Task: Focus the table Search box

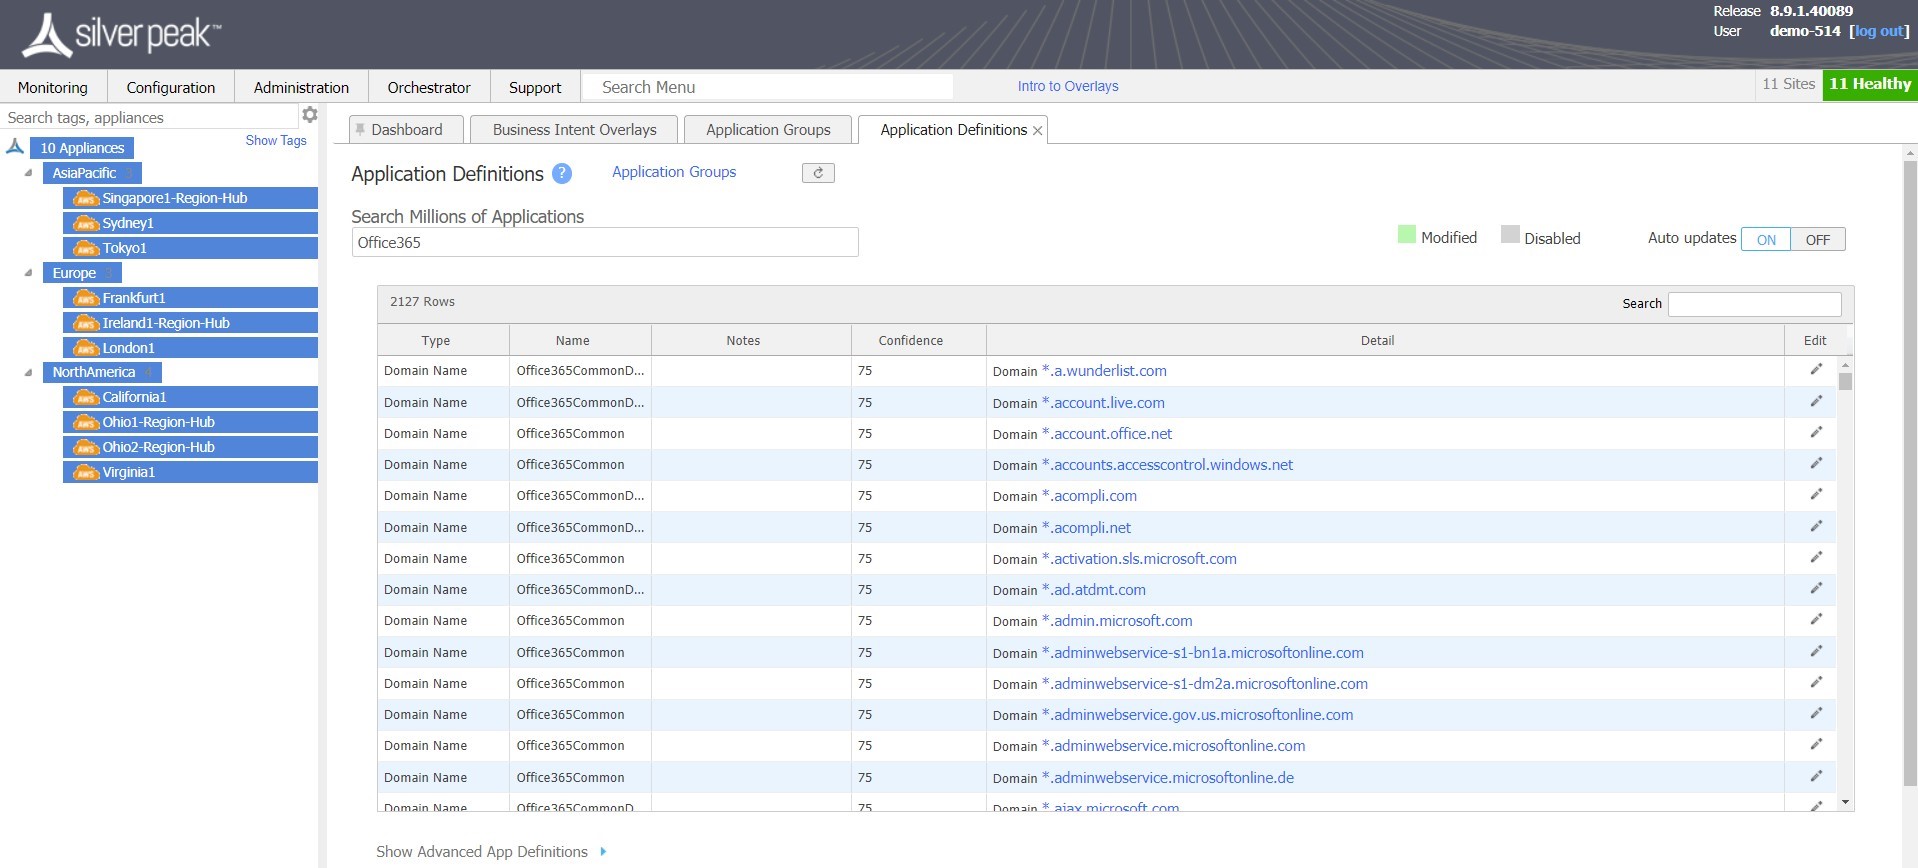Action: (x=1755, y=303)
